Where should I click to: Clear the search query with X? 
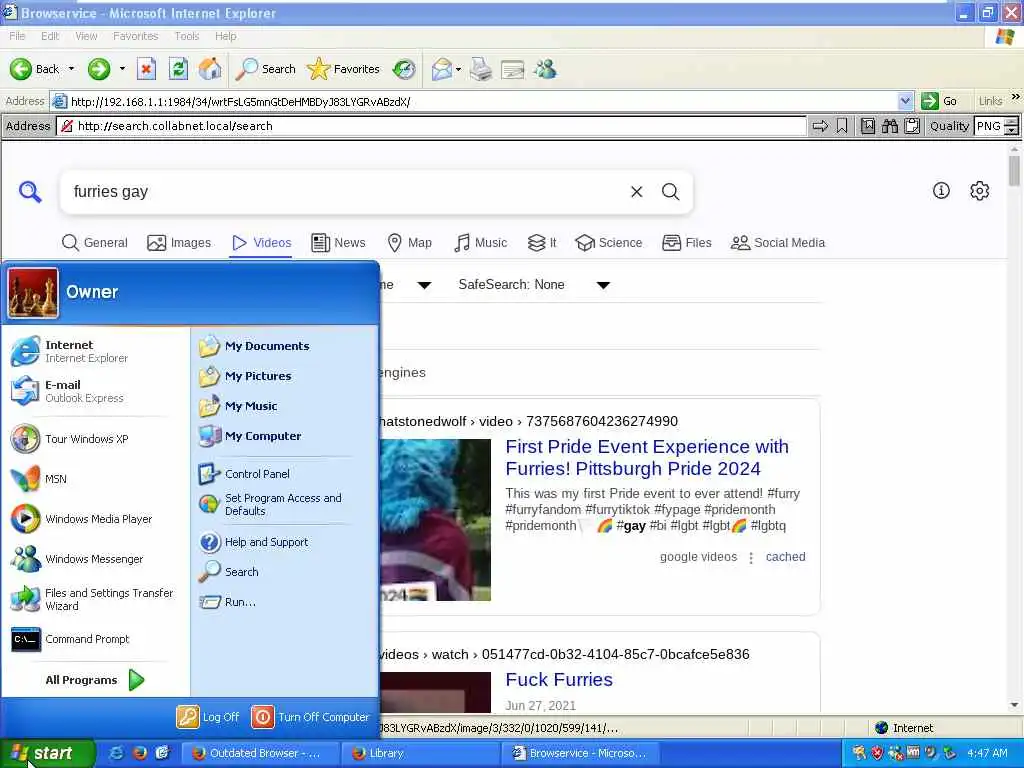click(x=636, y=191)
